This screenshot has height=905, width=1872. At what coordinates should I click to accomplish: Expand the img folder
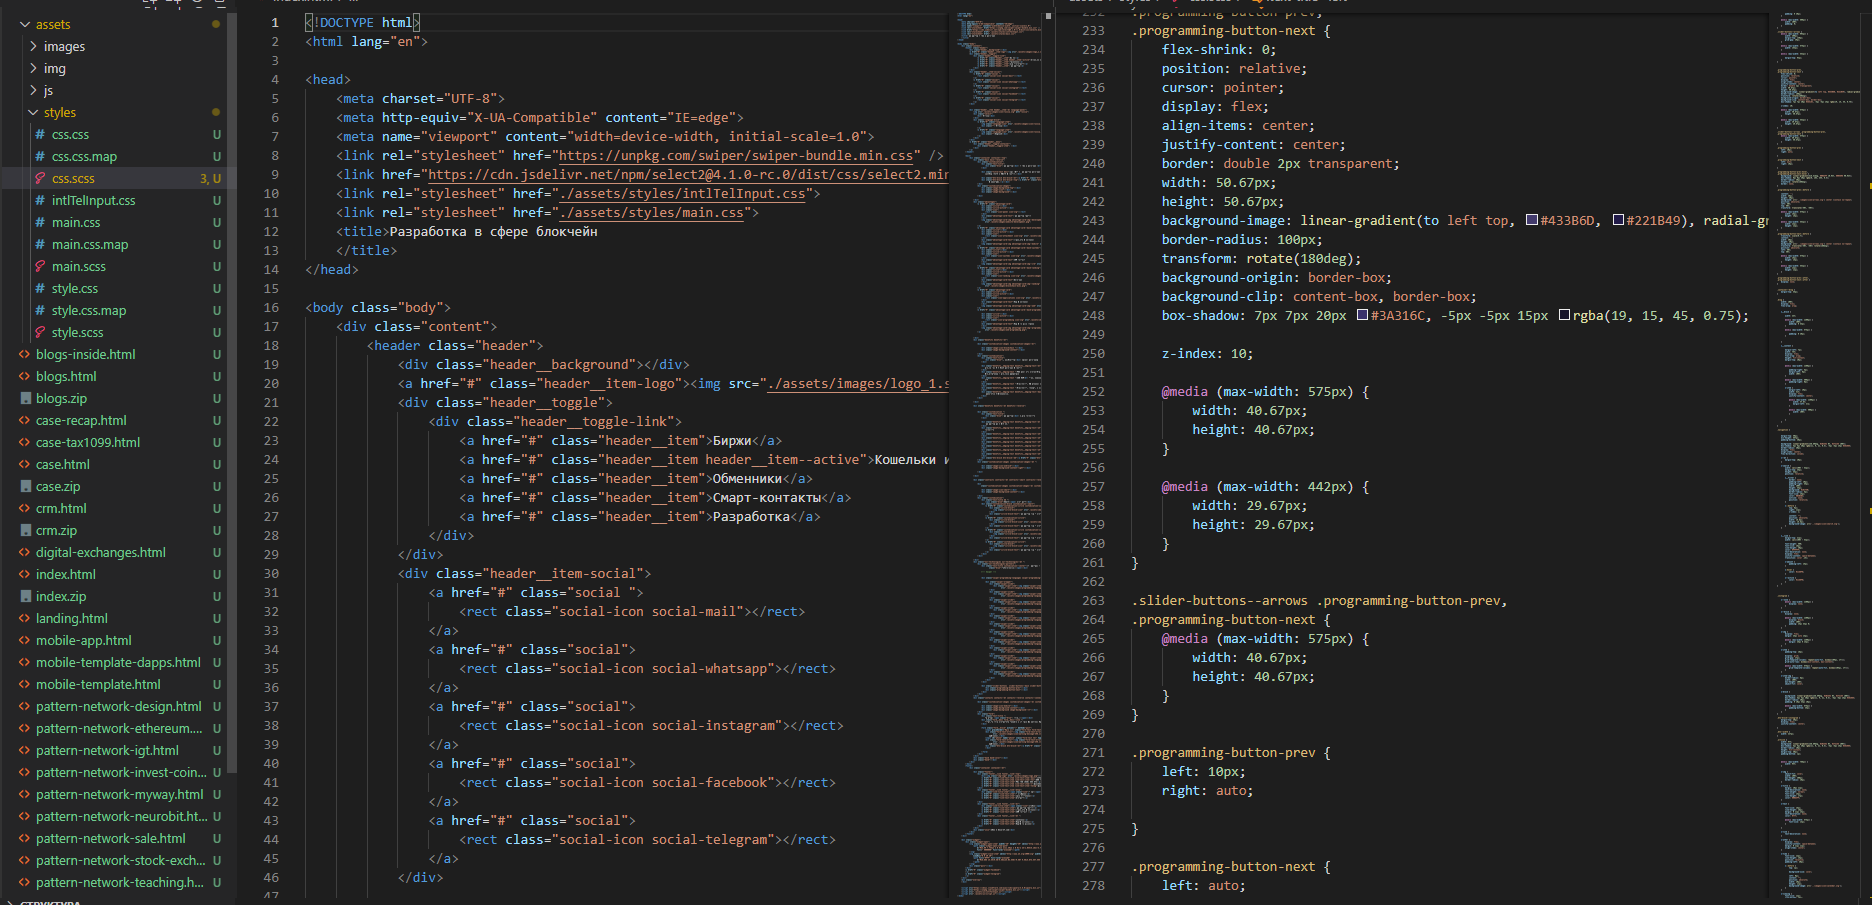coord(34,68)
